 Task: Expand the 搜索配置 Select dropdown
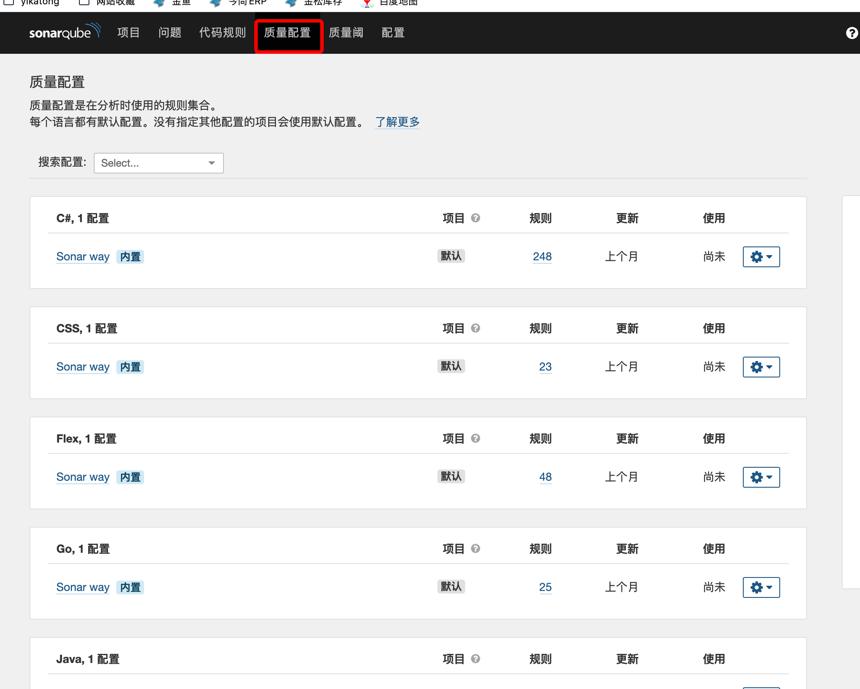159,163
